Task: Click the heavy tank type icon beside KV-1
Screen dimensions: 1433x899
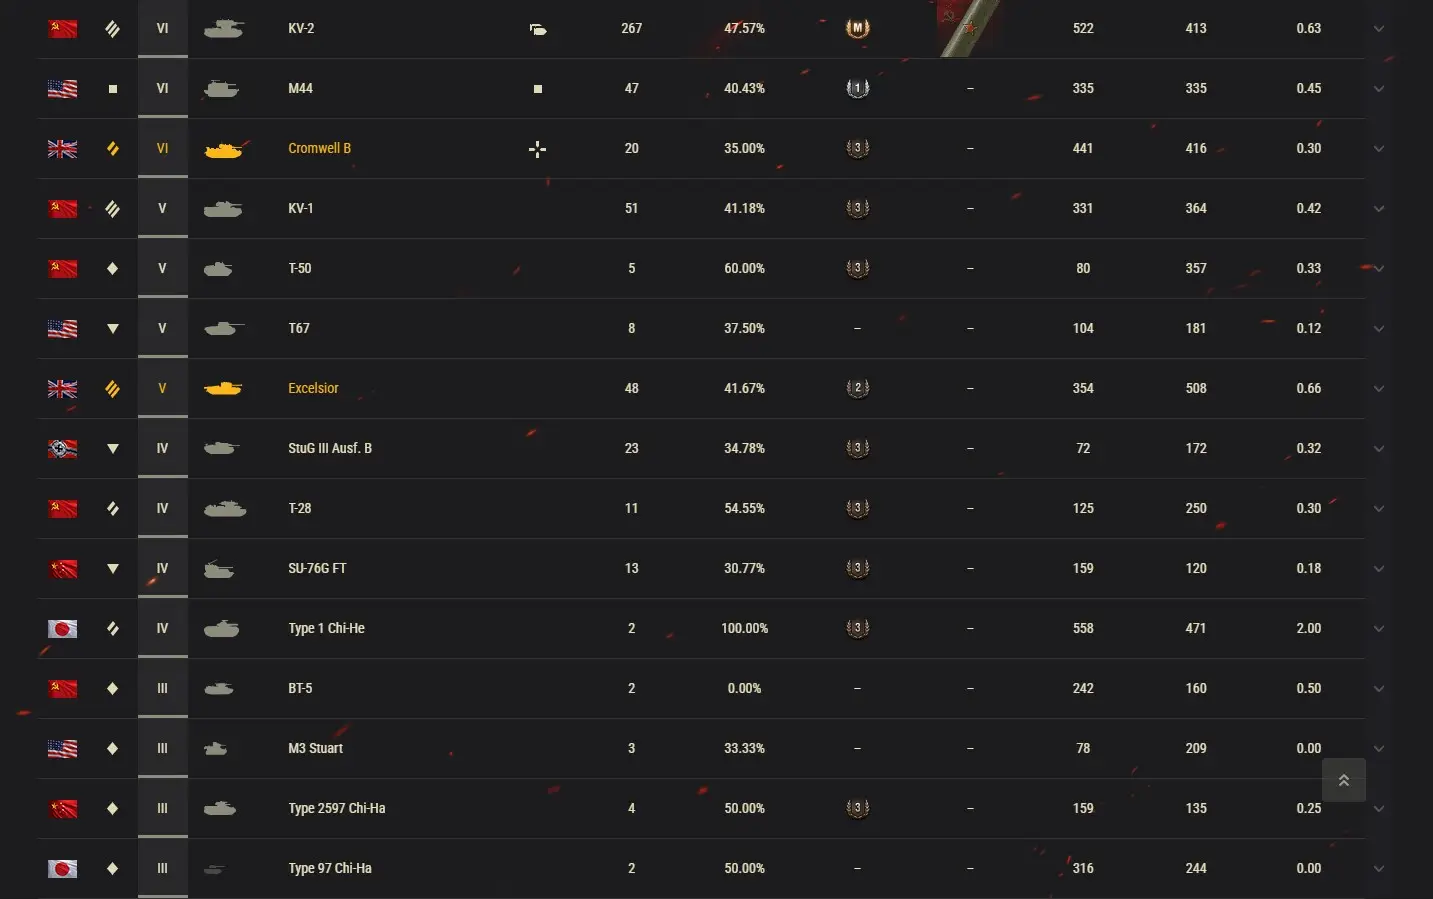Action: tap(113, 209)
